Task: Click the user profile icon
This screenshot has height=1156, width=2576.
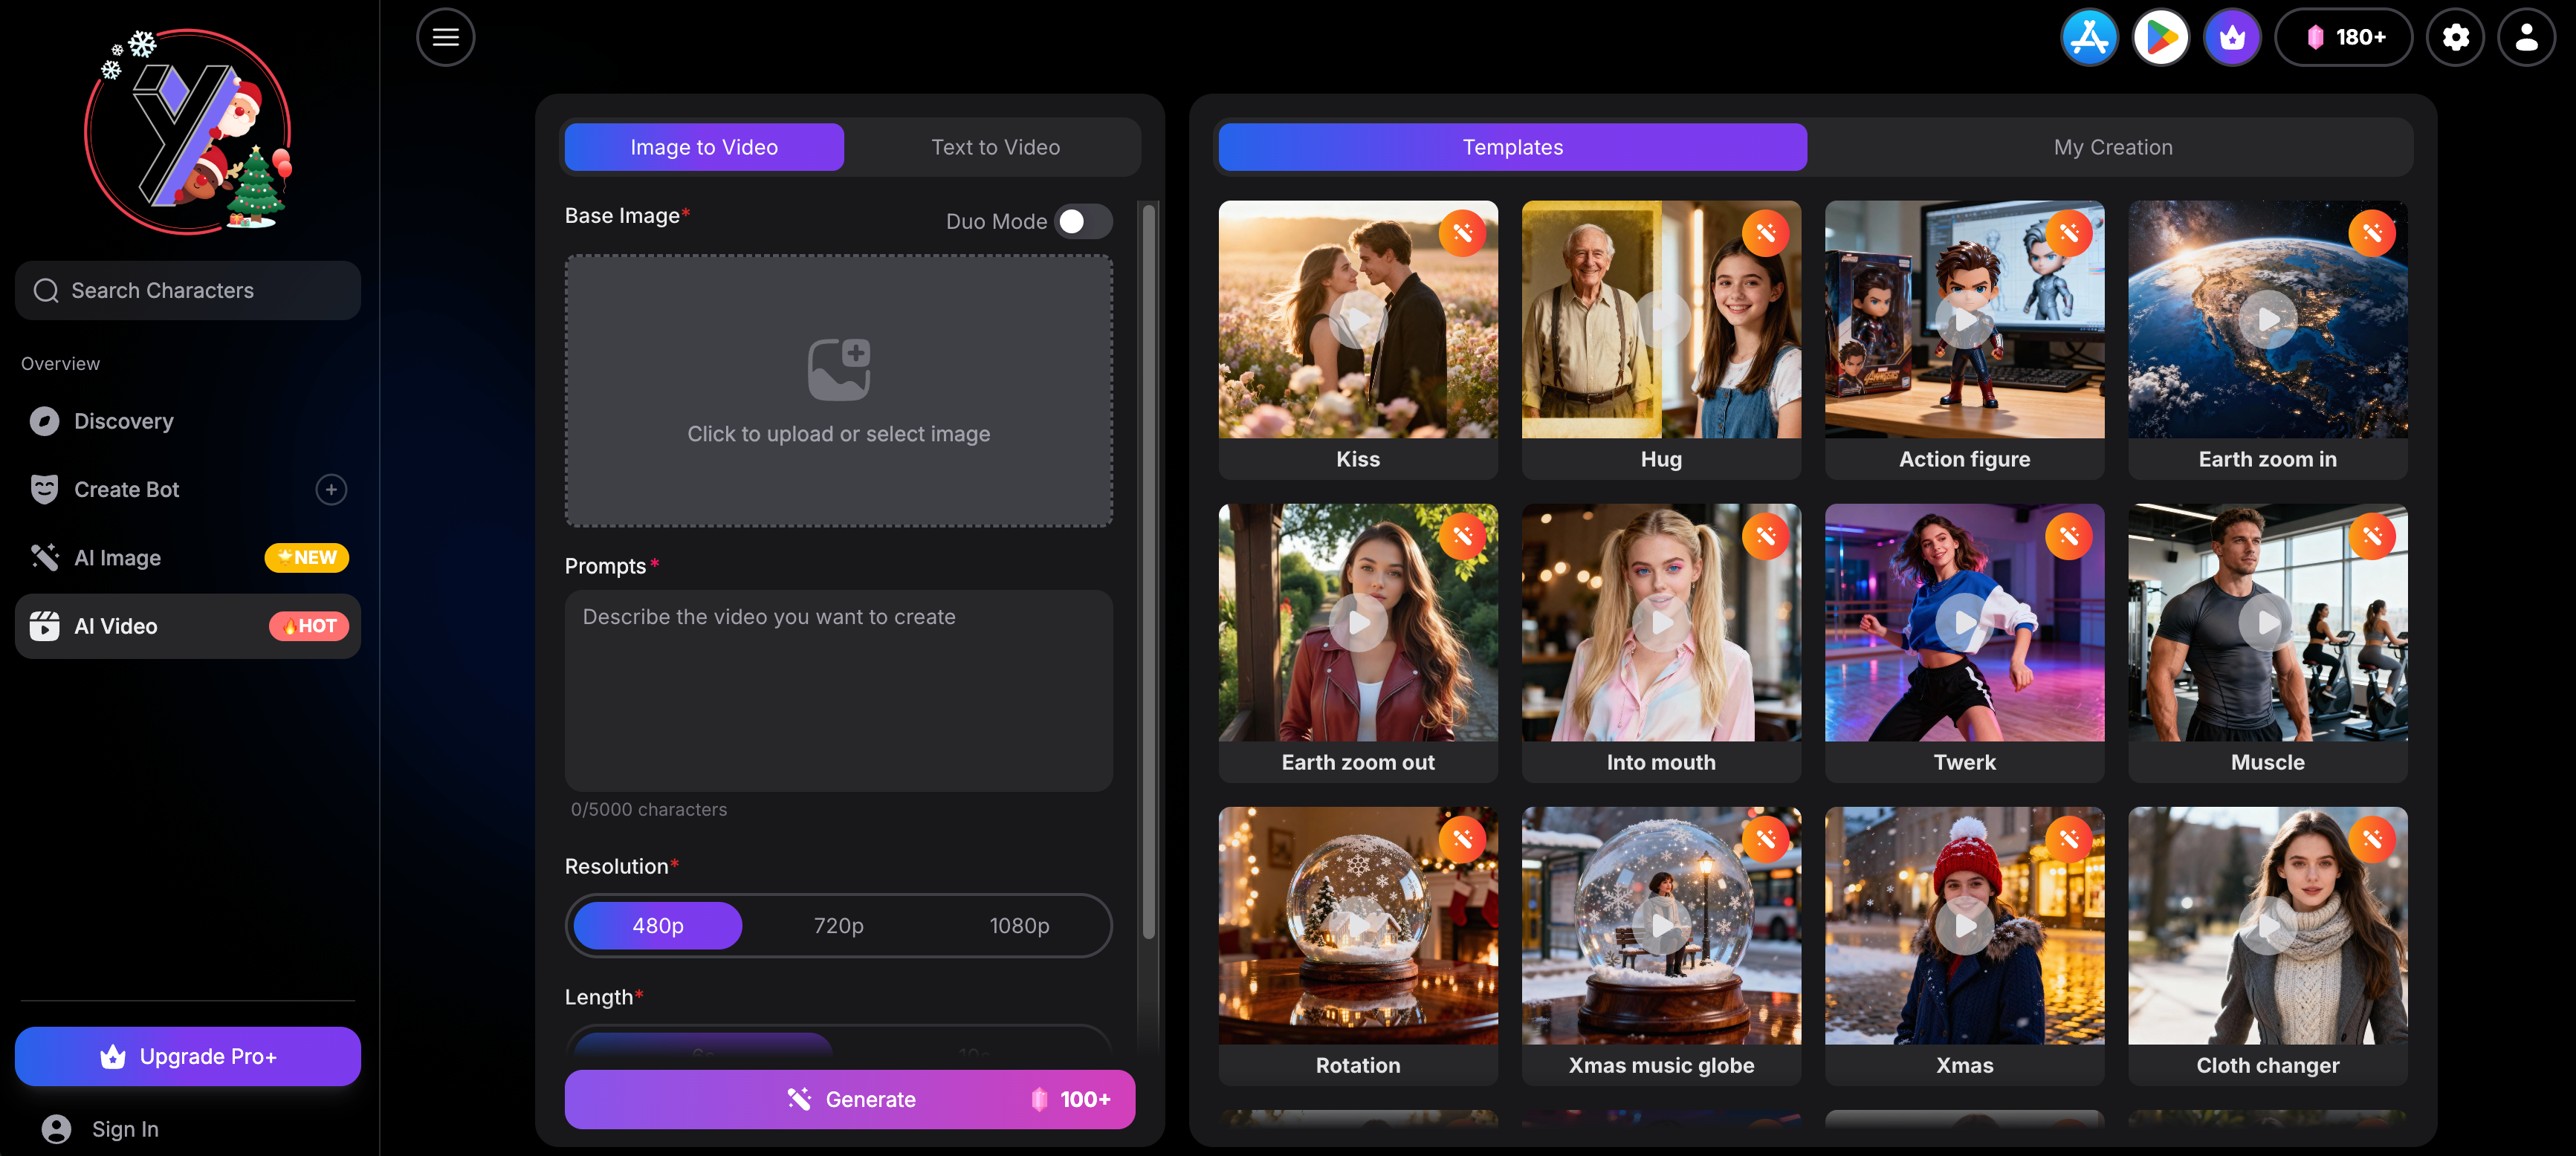Action: [2526, 37]
